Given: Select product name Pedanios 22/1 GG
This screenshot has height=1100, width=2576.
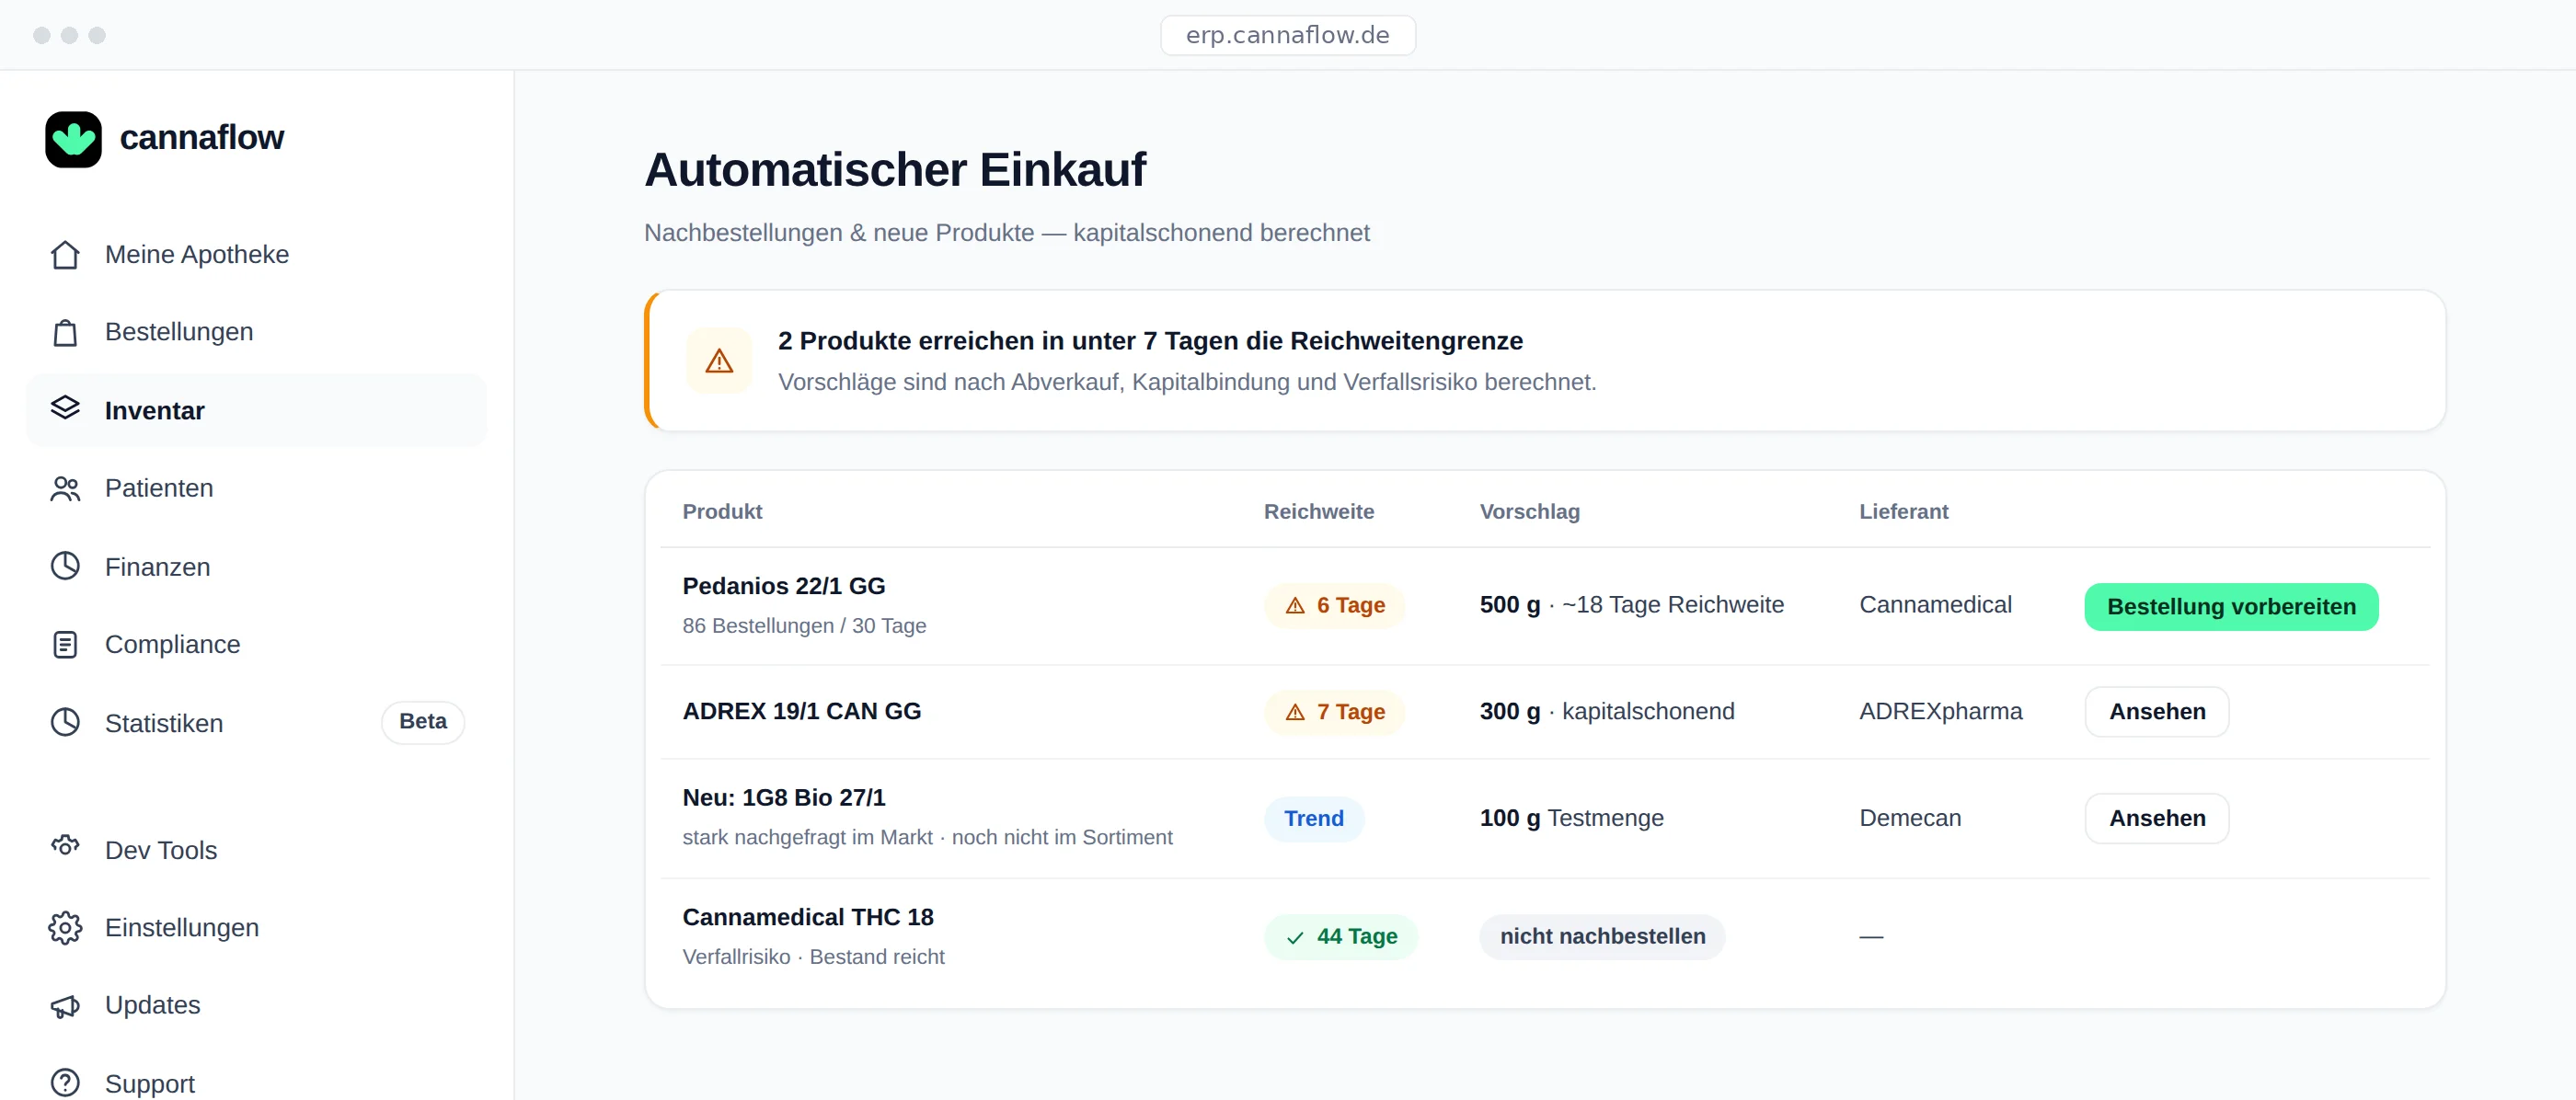Looking at the screenshot, I should tap(784, 586).
